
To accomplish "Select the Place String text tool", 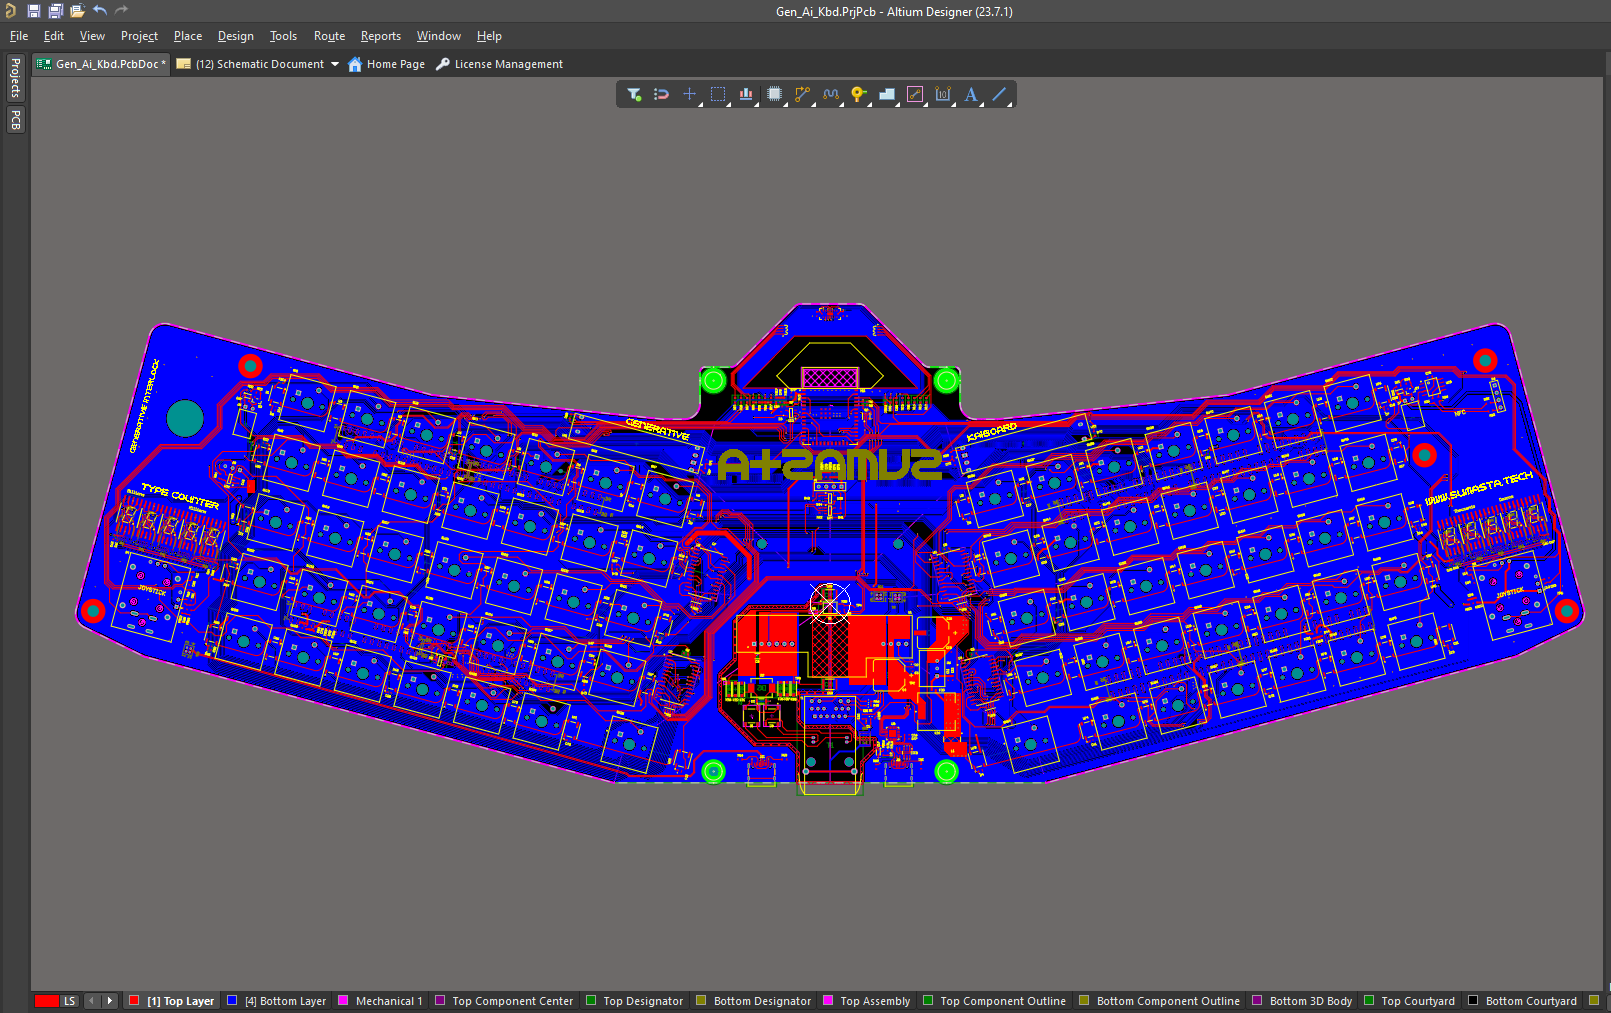I will tap(970, 94).
